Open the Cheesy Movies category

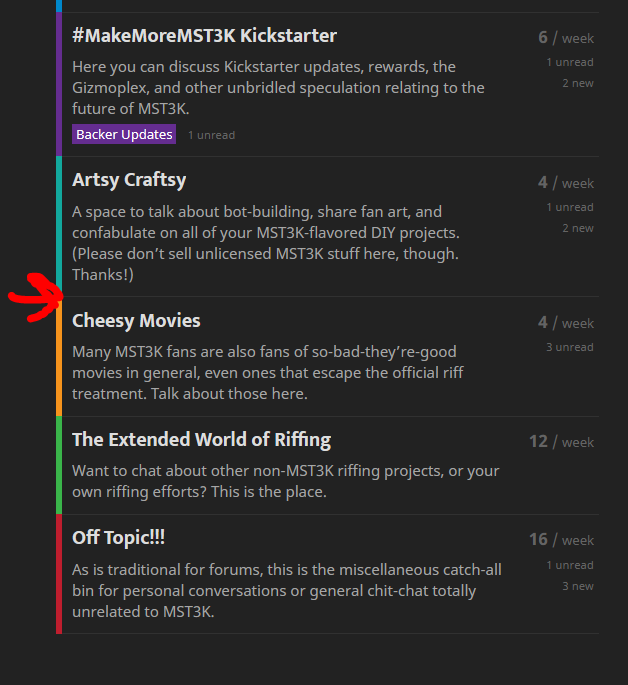(x=136, y=321)
